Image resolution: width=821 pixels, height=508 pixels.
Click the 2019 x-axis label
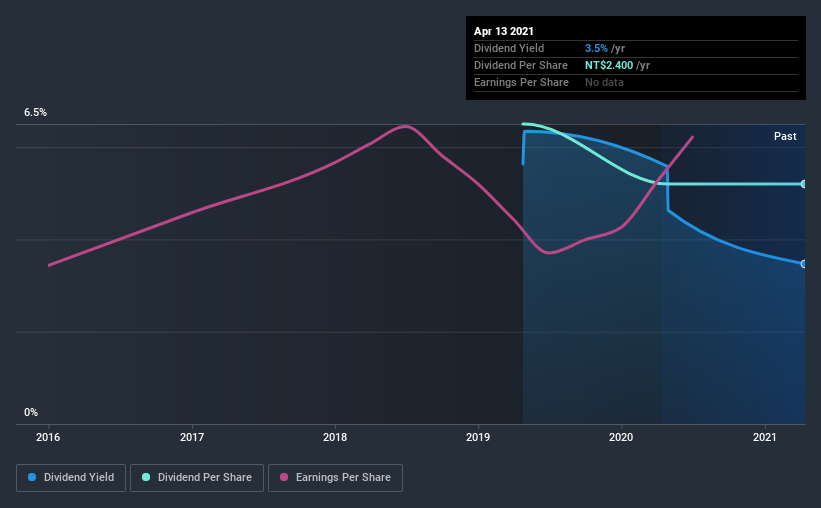478,437
